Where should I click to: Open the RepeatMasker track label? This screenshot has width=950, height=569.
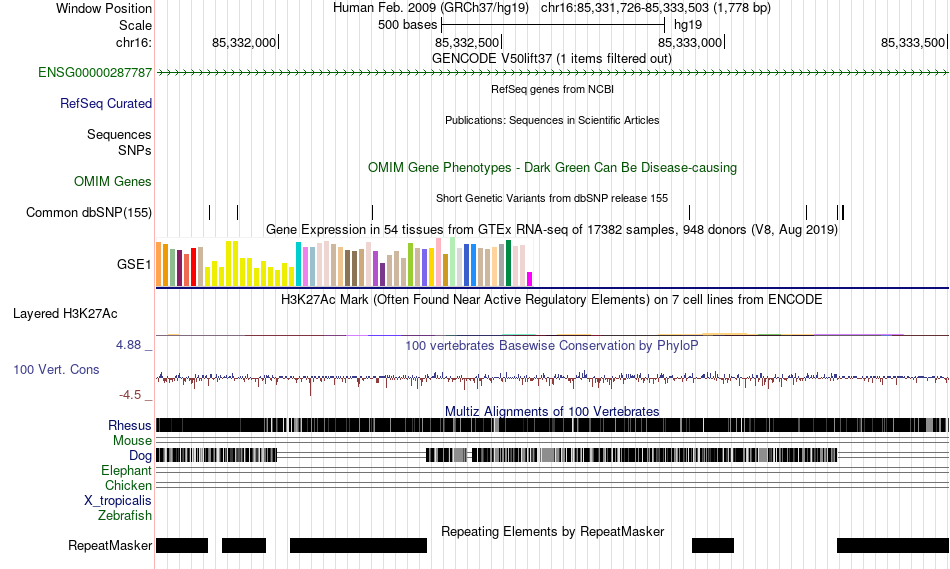pos(110,545)
